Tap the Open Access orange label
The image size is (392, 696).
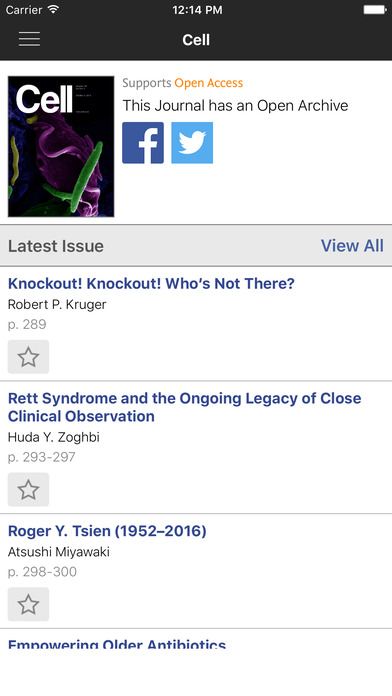point(209,83)
